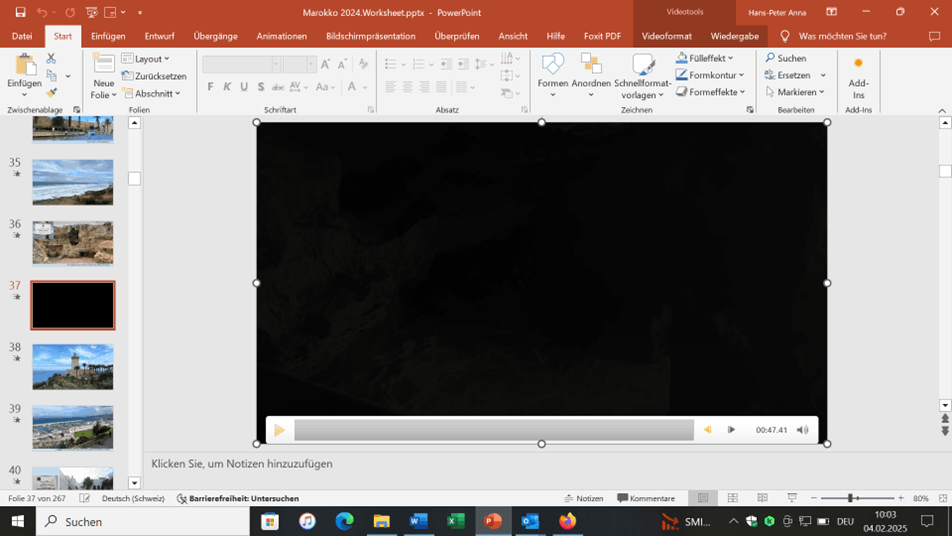Cut selection with the scissors icon
Viewport: 952px width, 536px height.
point(51,58)
